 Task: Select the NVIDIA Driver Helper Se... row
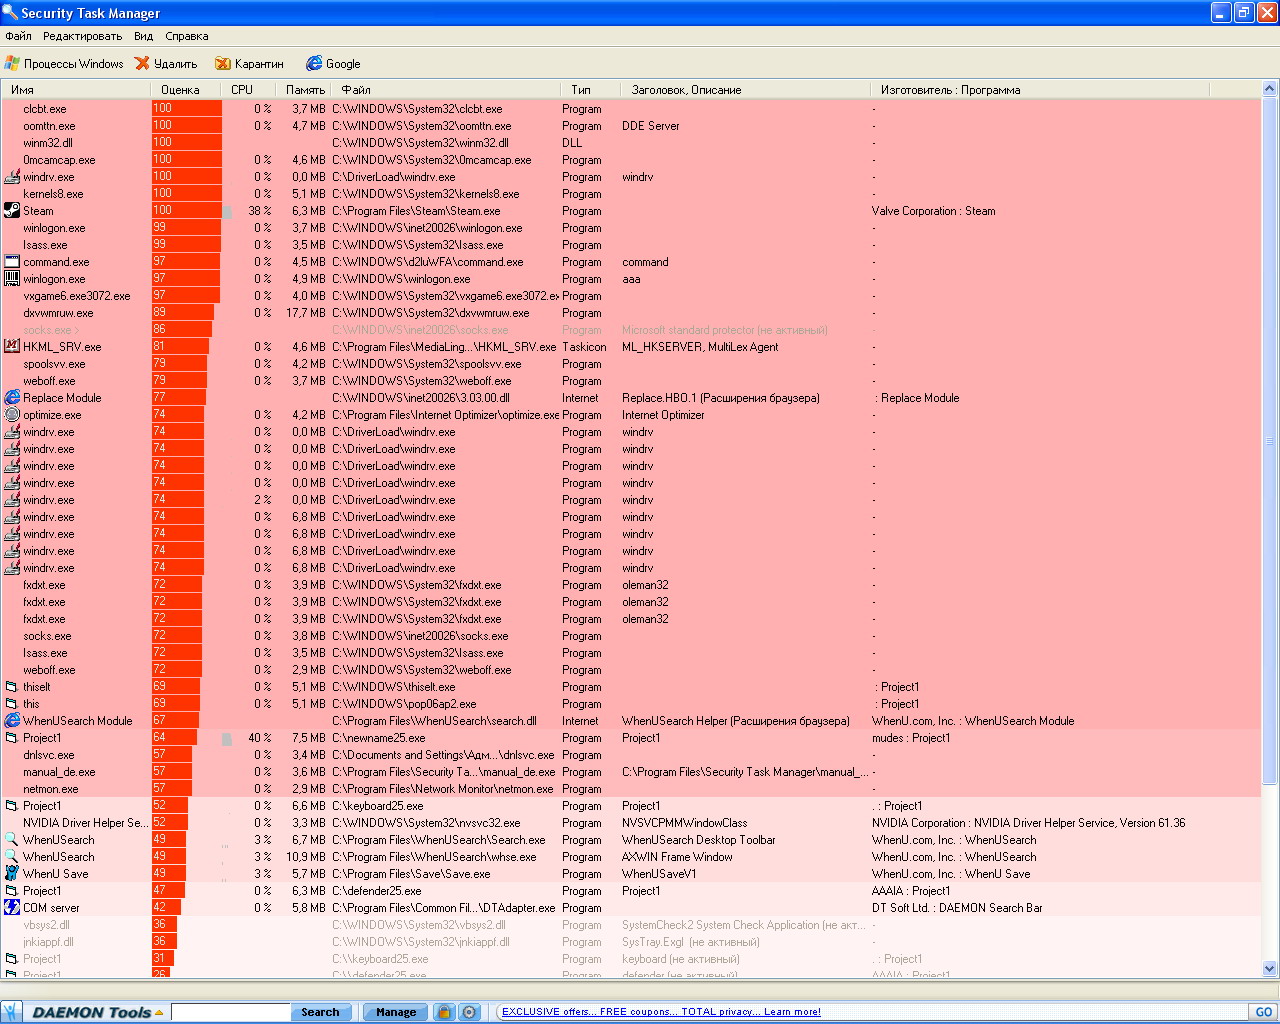coord(631,823)
